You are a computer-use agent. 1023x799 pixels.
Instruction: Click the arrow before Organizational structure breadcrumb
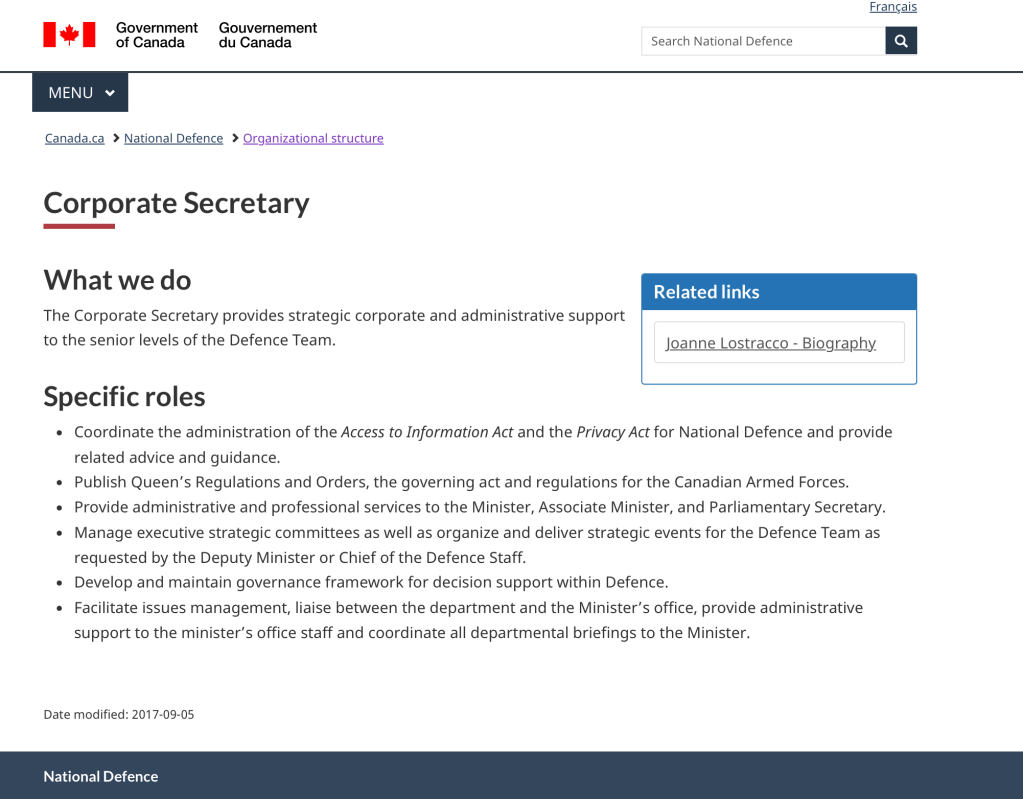coord(235,138)
